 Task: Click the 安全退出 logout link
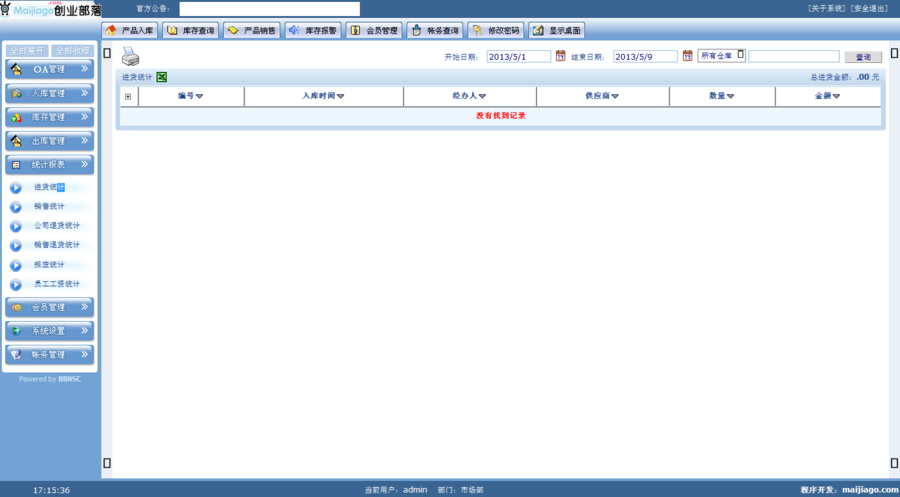[x=869, y=9]
